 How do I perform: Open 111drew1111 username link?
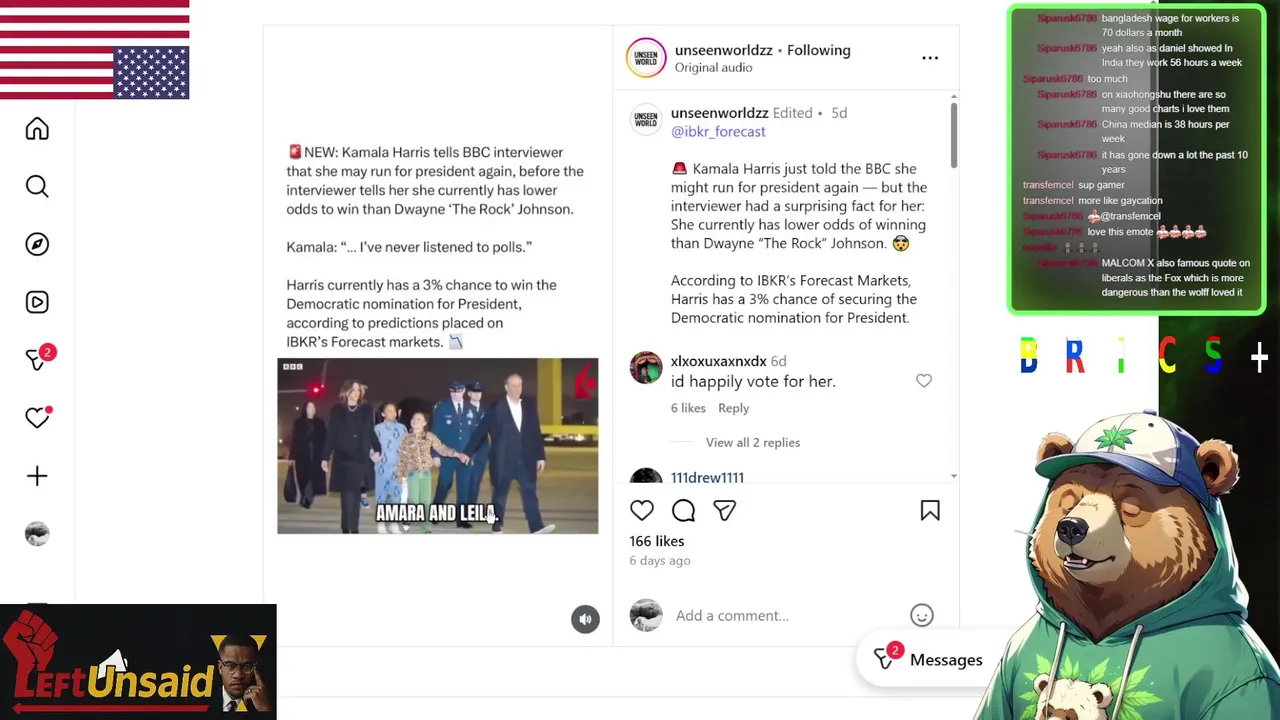[707, 478]
